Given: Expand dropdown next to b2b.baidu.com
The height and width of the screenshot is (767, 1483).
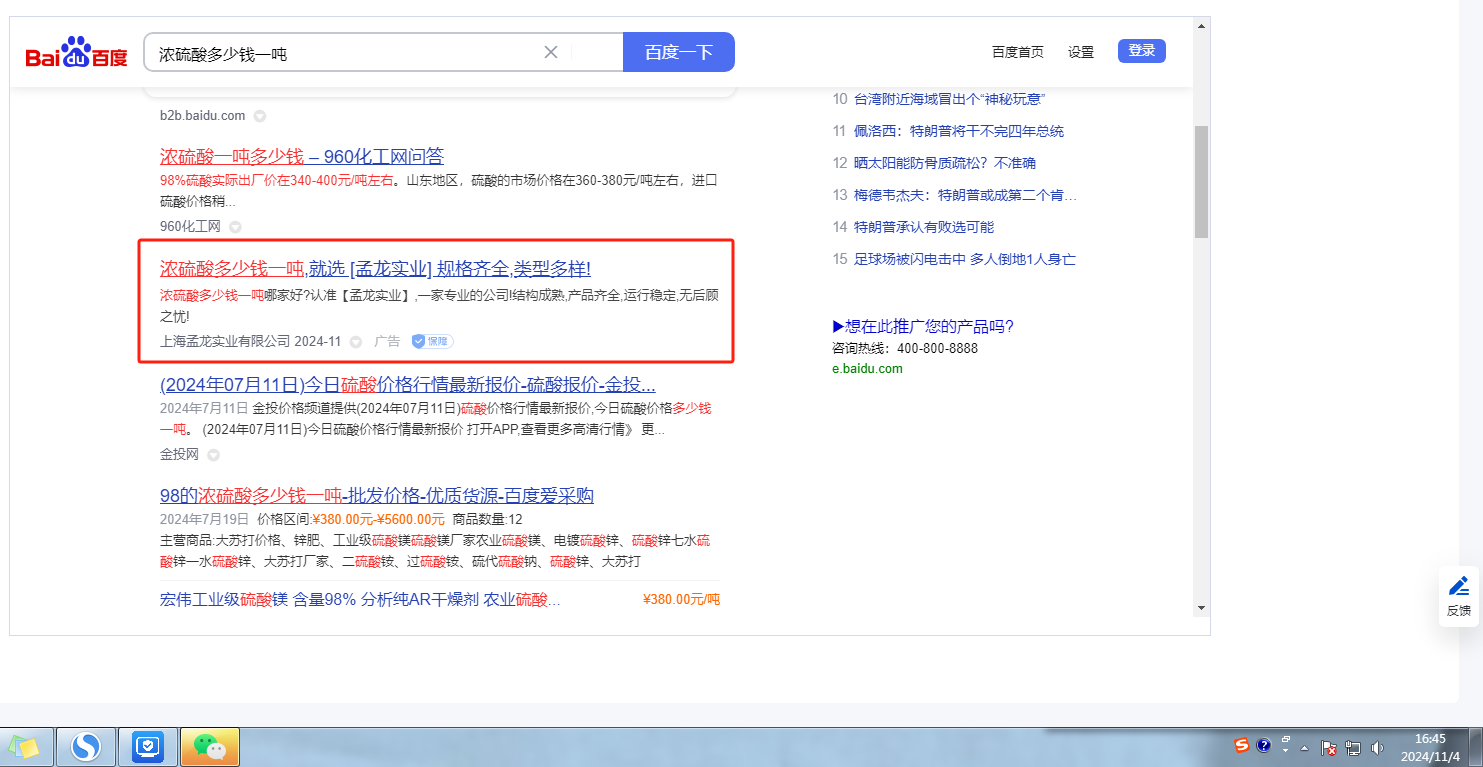Looking at the screenshot, I should click(259, 116).
